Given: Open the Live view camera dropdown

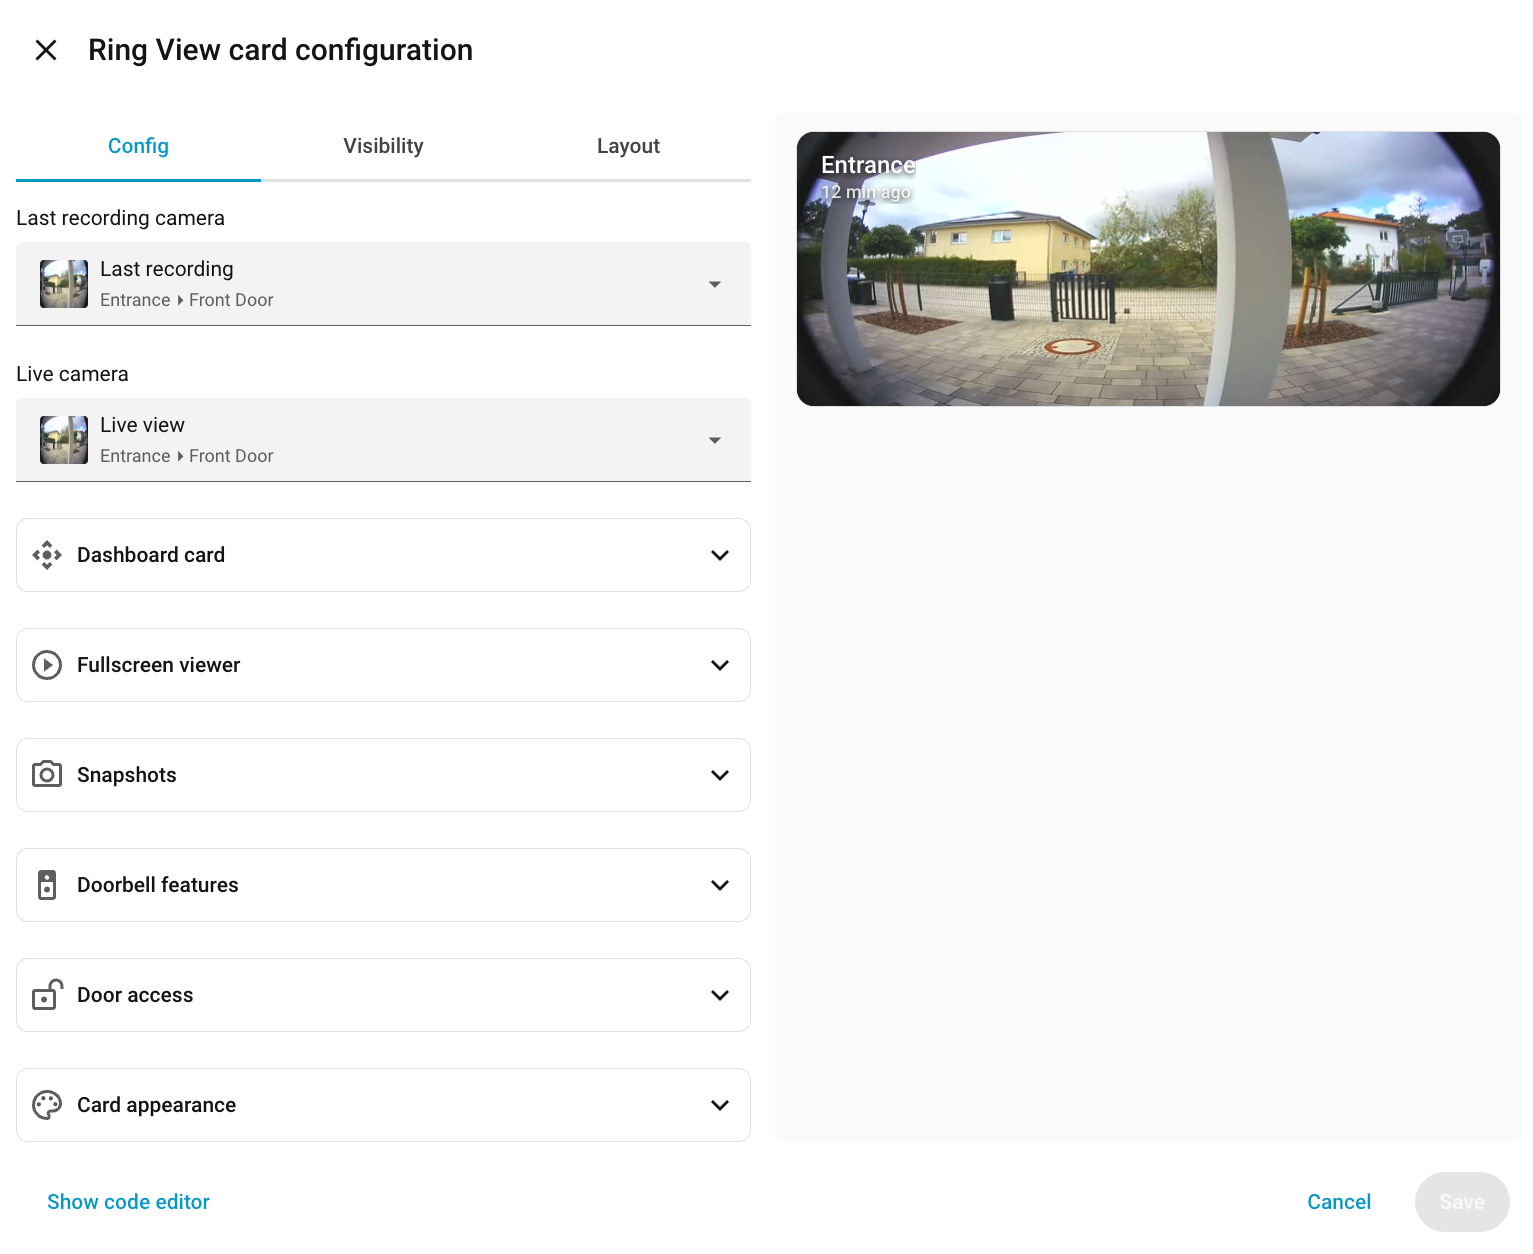Looking at the screenshot, I should click(383, 440).
